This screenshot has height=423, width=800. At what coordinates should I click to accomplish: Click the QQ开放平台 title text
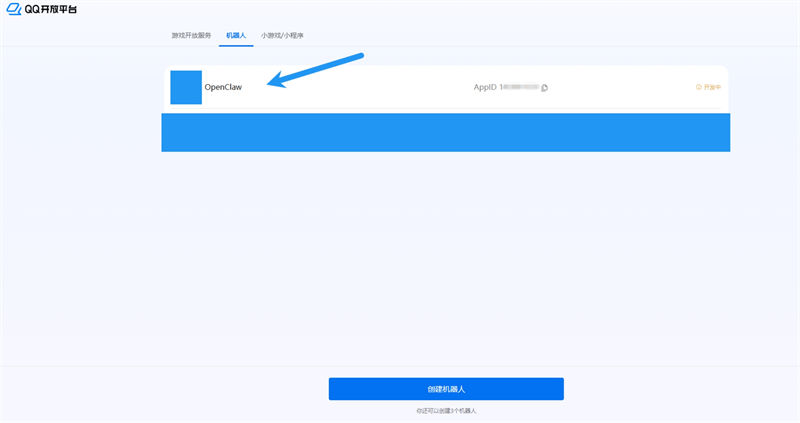click(x=50, y=9)
